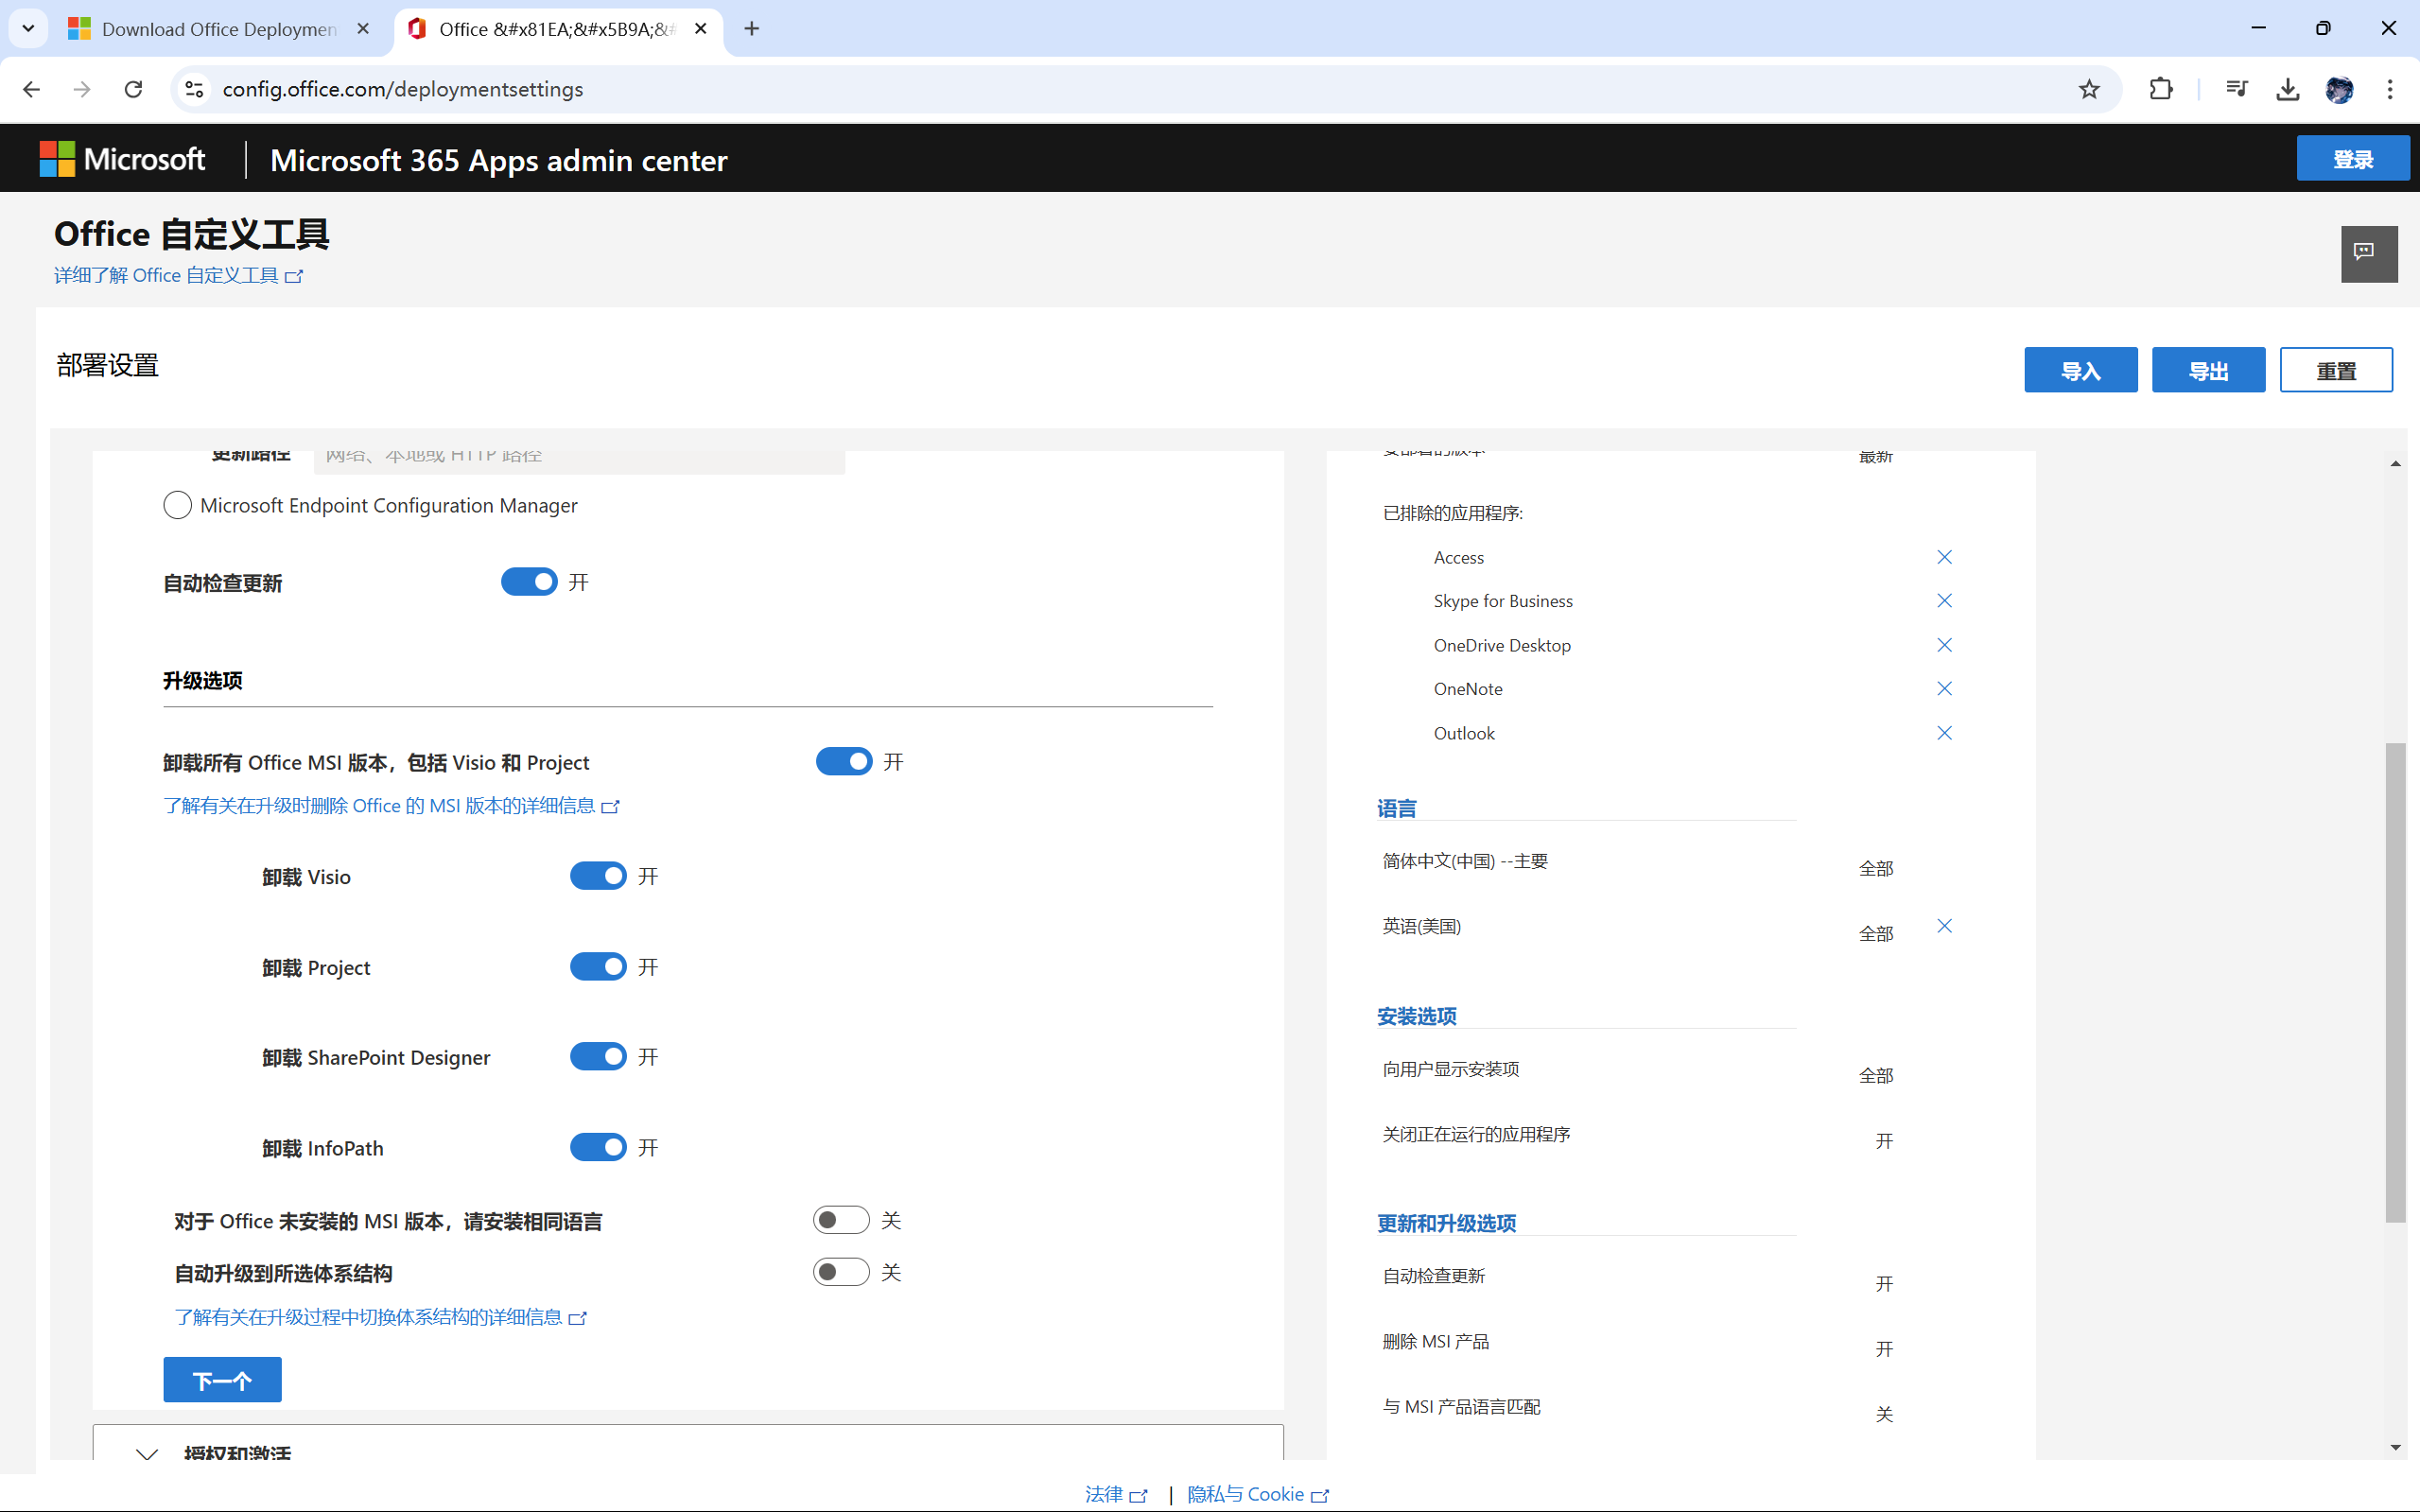This screenshot has width=2420, height=1512.
Task: Switch to the Office 自定义工具 tab
Action: [557, 29]
